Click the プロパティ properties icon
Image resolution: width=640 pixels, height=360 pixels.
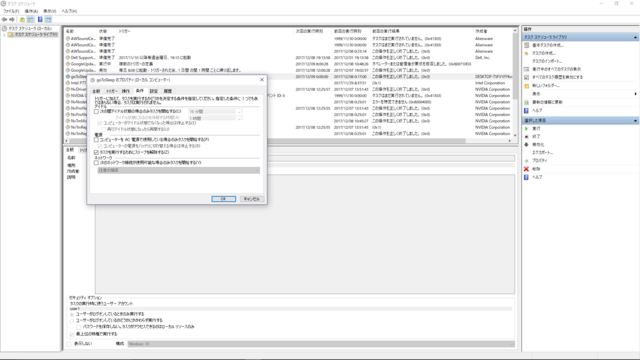coord(527,161)
